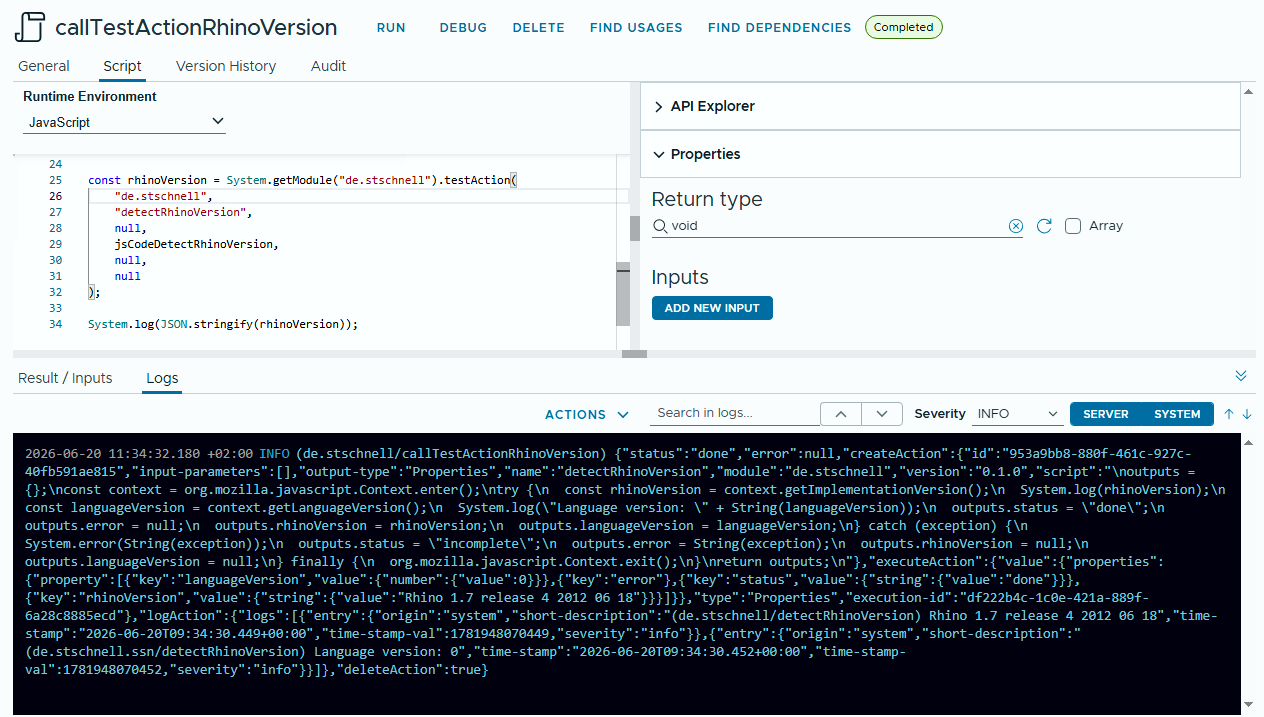1264x717 pixels.
Task: Click the code editor vertical scrollbar thumb
Action: pyautogui.click(x=623, y=292)
